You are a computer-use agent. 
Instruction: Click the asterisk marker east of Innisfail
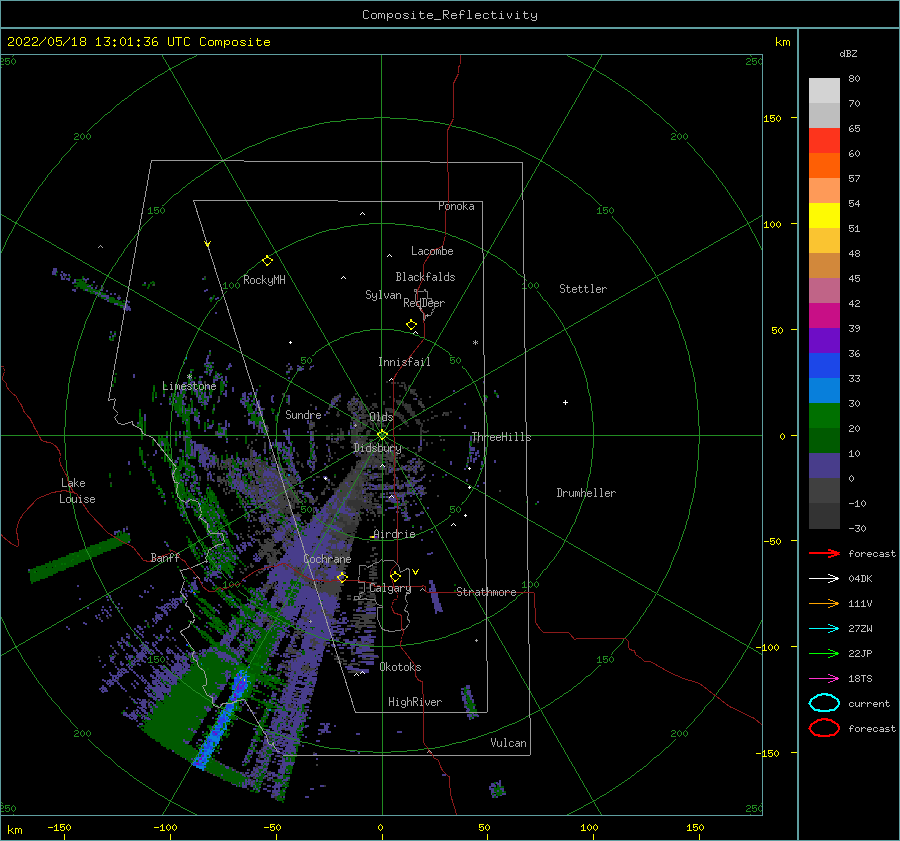click(x=475, y=343)
